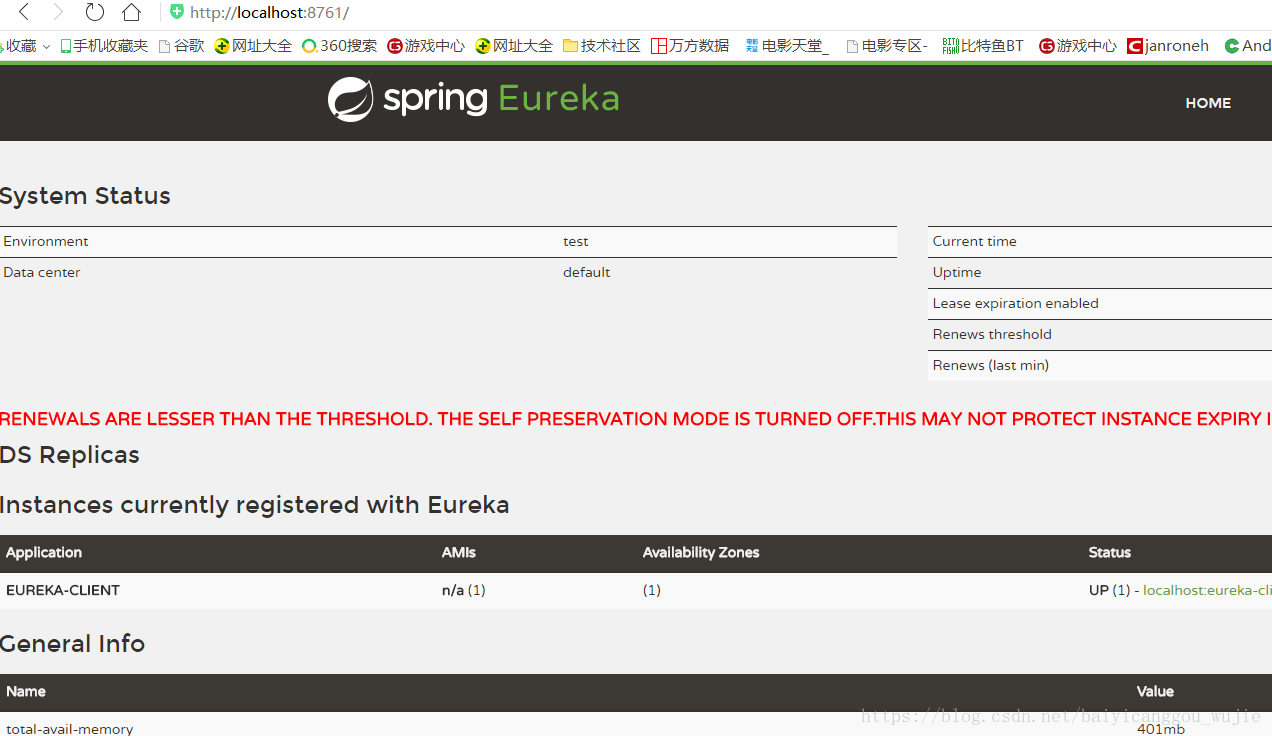Select the EUREKA-CLIENT application cell

tap(63, 590)
